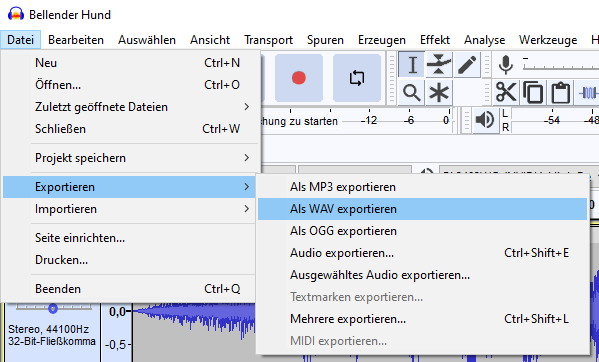Click the speaker playback meter icon

pyautogui.click(x=485, y=120)
